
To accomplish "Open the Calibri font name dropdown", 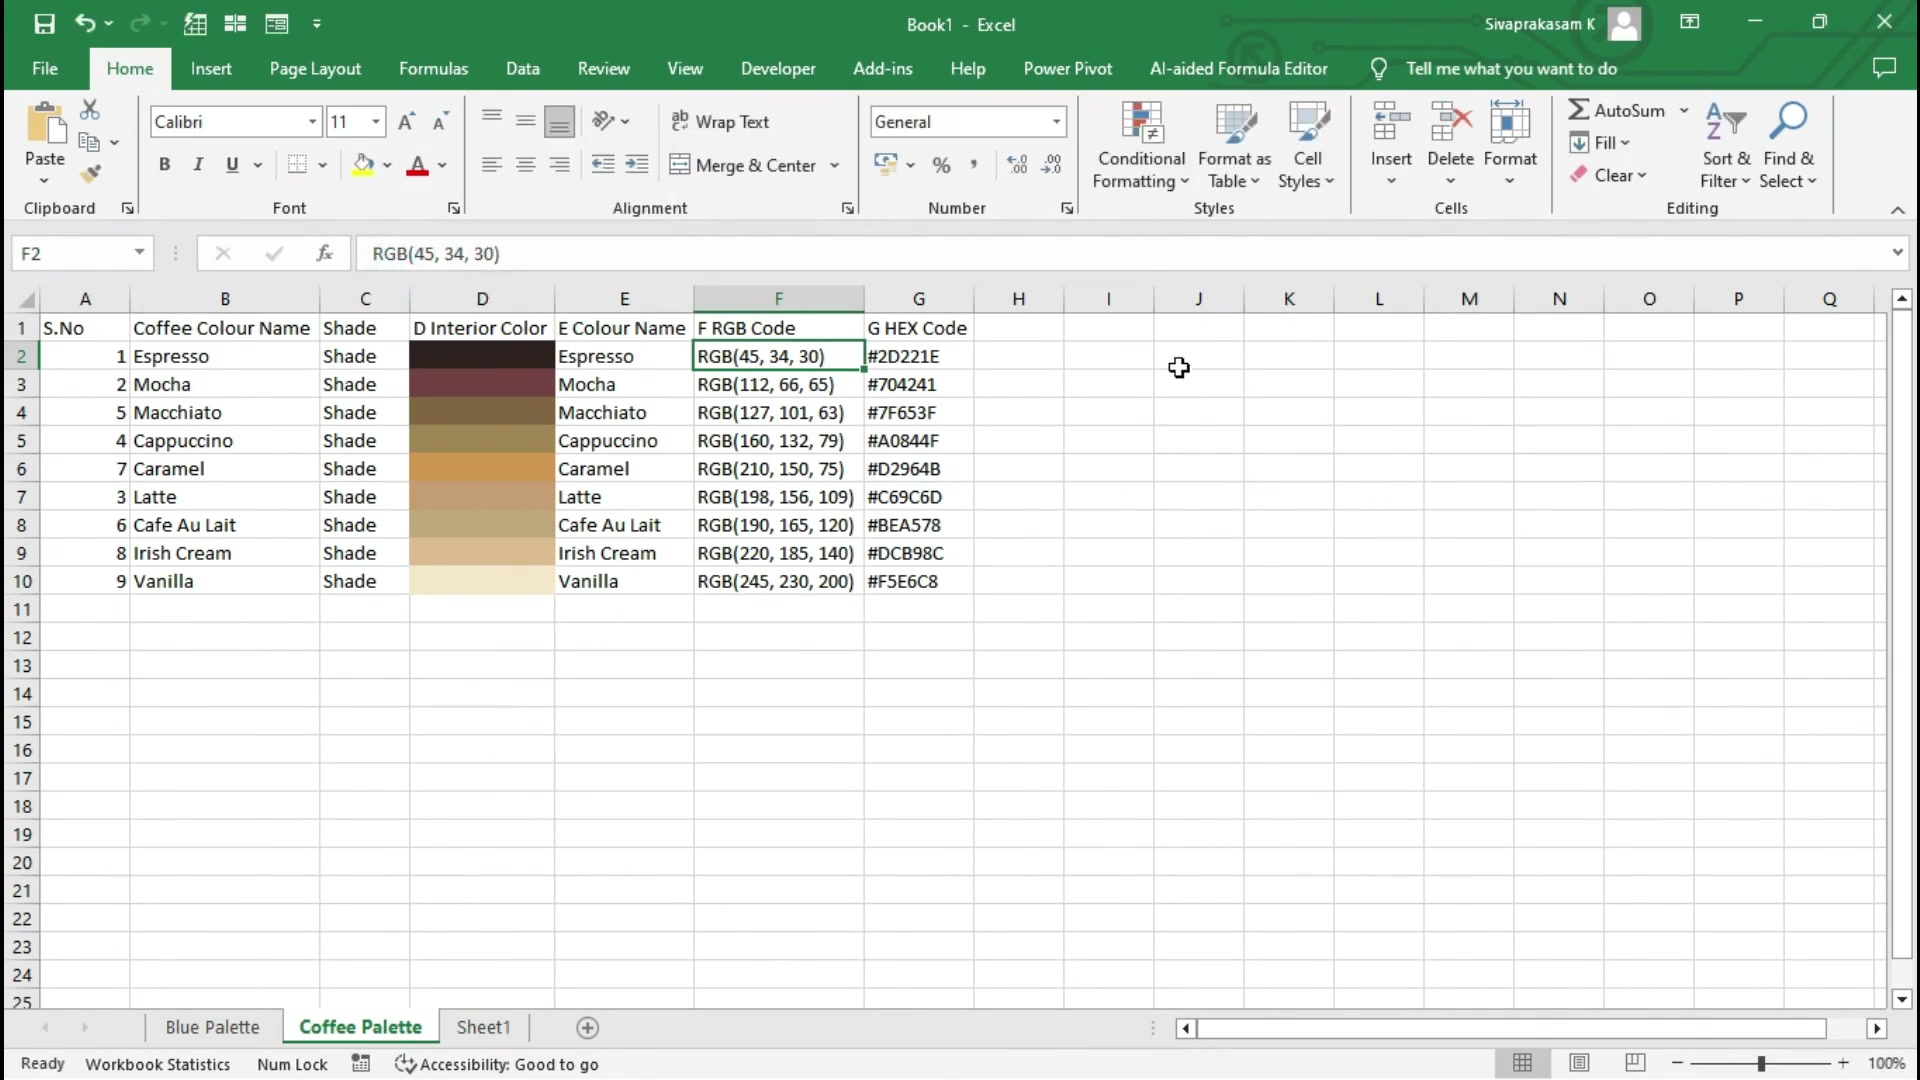I will (312, 122).
